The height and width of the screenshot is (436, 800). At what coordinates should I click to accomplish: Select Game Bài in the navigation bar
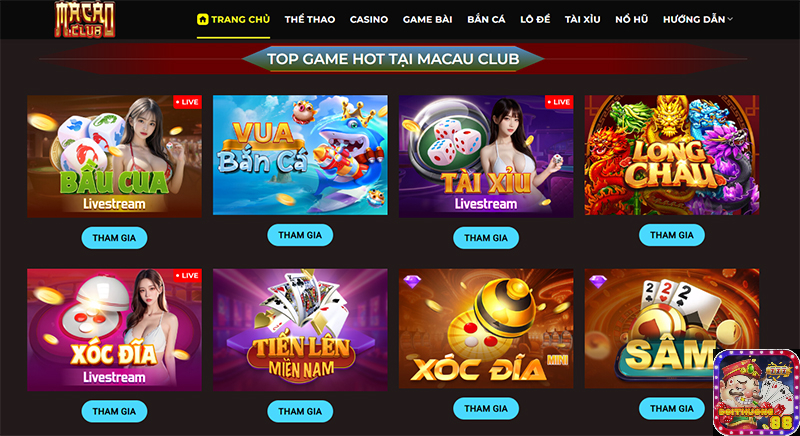(428, 19)
